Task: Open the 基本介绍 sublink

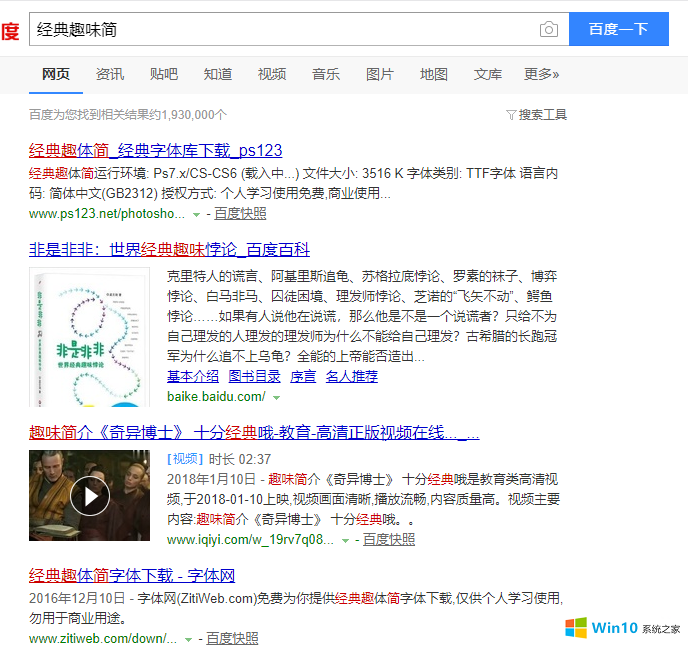Action: [x=193, y=376]
